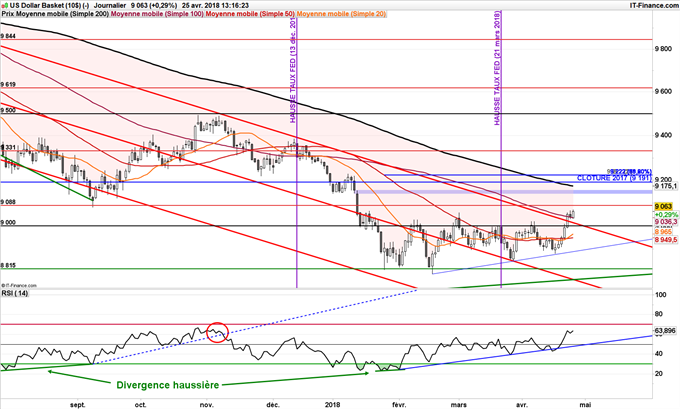Click the red 8 949,5 moving average tag
The width and height of the screenshot is (680, 409).
pyautogui.click(x=666, y=239)
